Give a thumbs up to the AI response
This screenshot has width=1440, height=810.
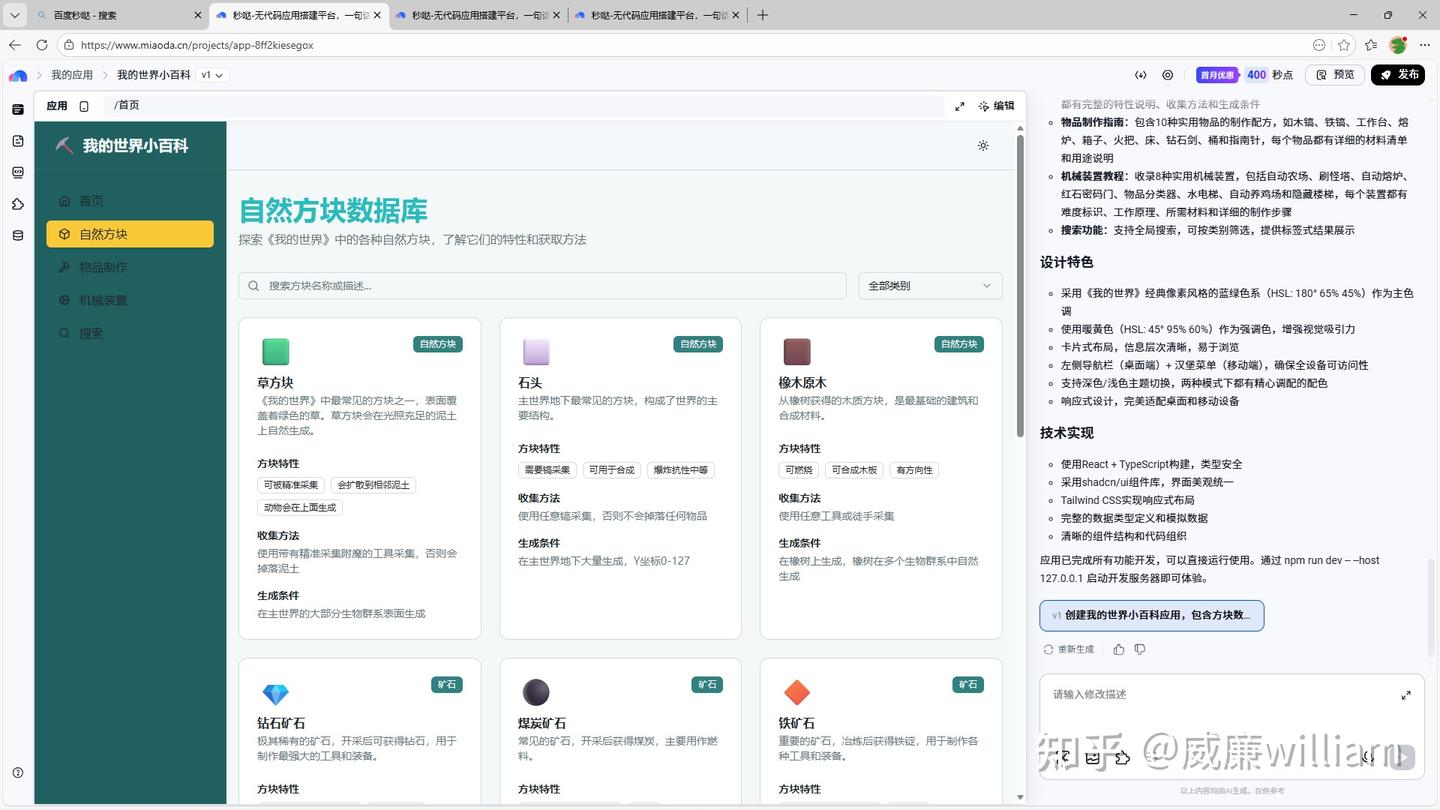coord(1118,649)
